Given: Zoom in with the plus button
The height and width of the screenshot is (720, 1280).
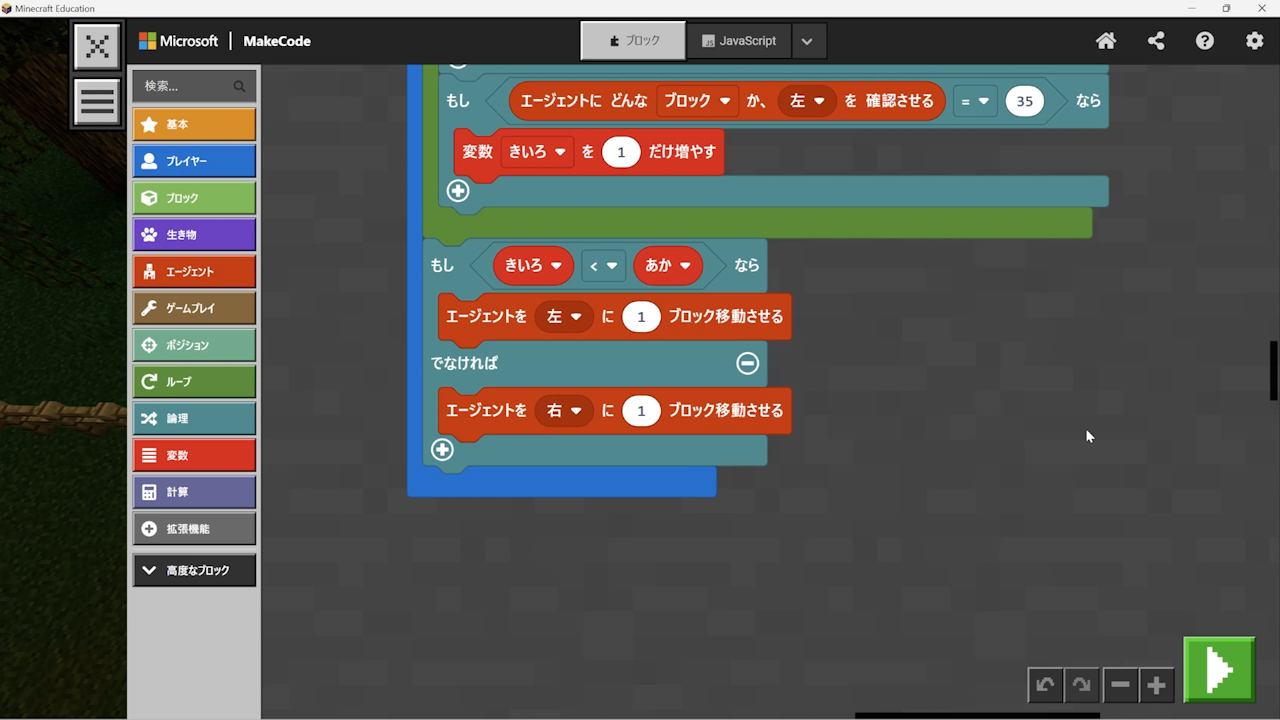Looking at the screenshot, I should coord(1156,685).
